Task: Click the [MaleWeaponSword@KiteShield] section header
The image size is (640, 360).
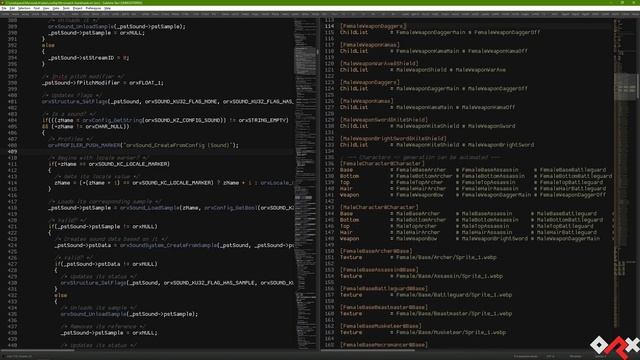Action: pos(384,120)
